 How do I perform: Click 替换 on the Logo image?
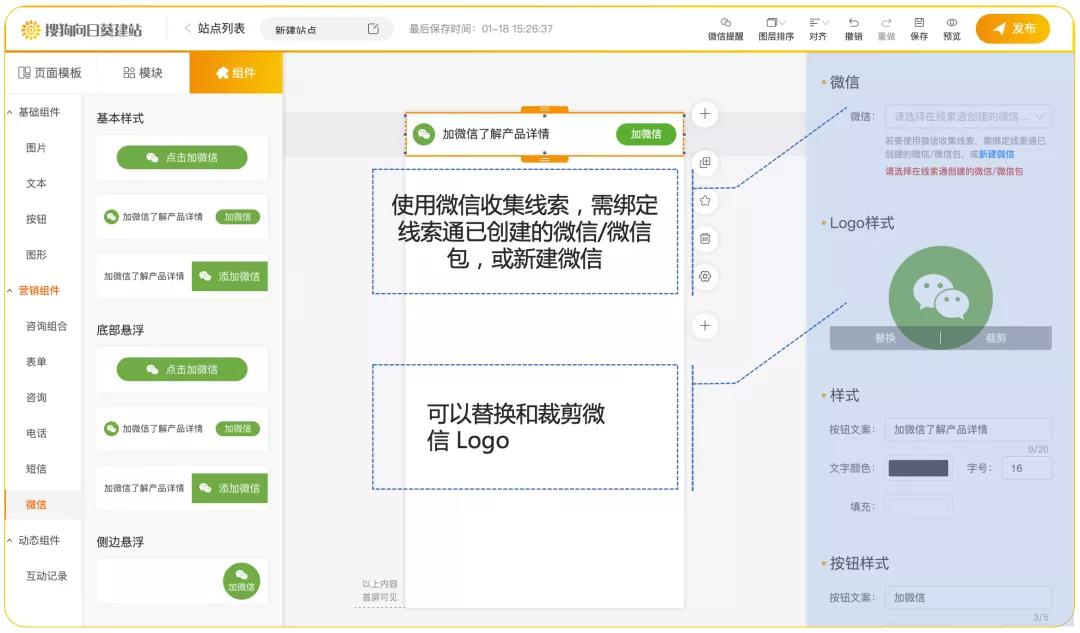[885, 338]
